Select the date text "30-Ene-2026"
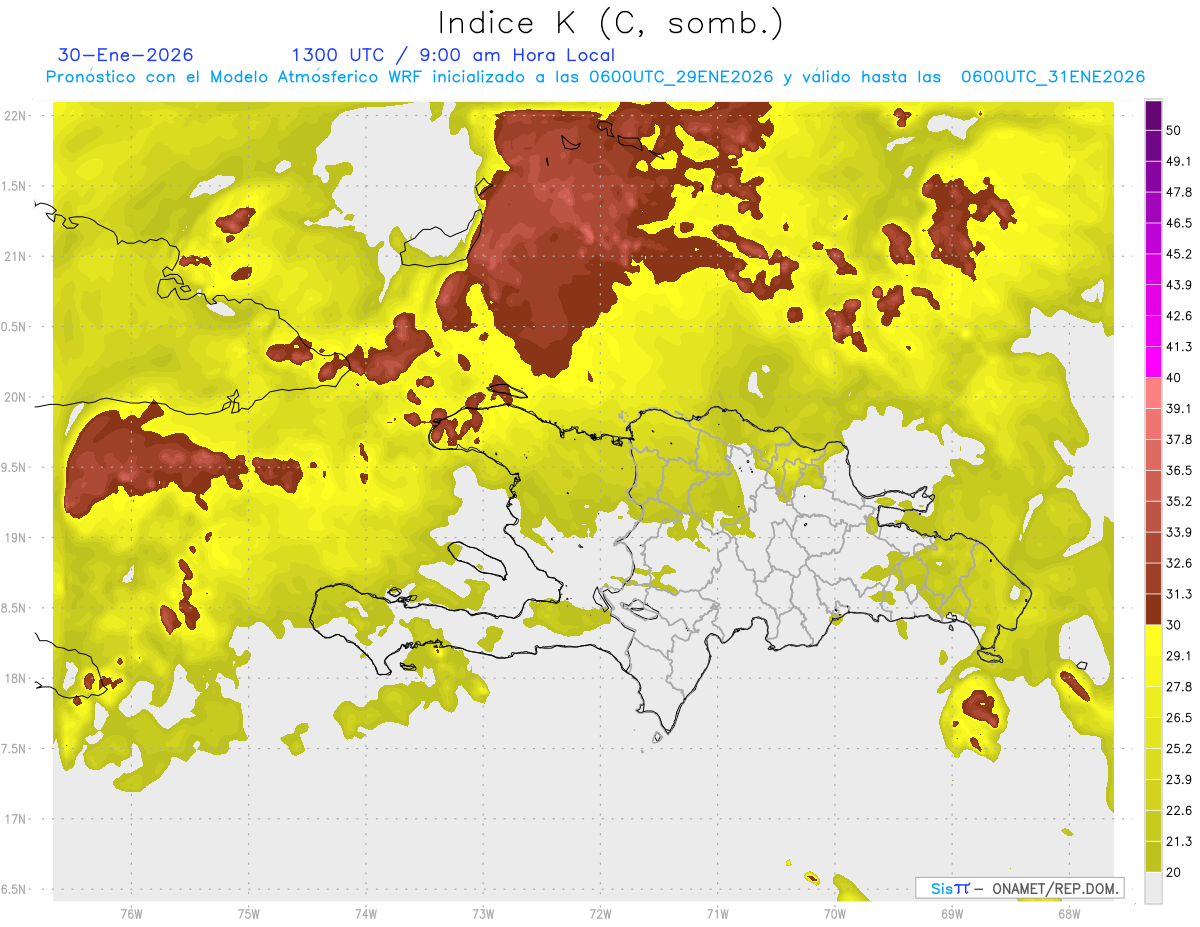1200x927 pixels. (126, 55)
